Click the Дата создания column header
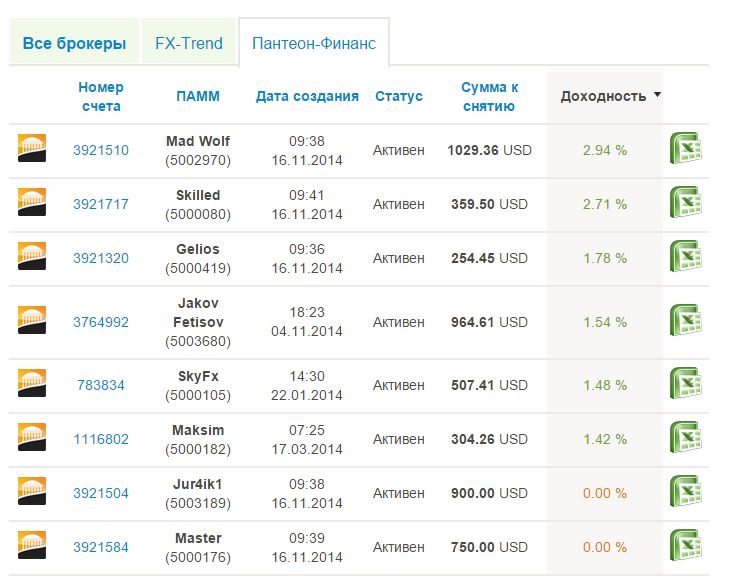The image size is (730, 587). tap(307, 97)
